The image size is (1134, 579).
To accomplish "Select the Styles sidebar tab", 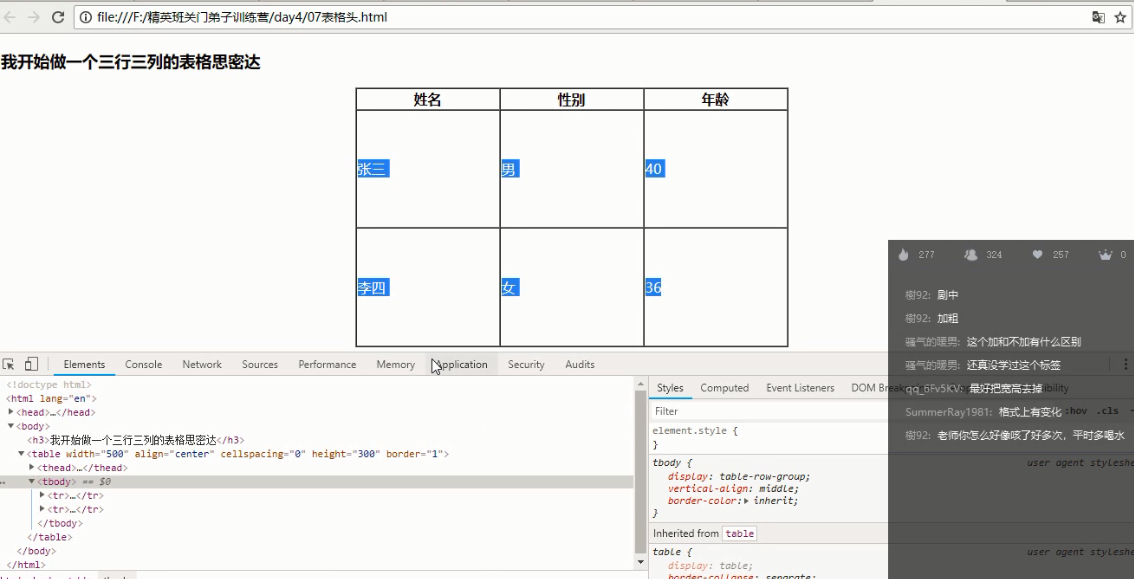I will (670, 388).
